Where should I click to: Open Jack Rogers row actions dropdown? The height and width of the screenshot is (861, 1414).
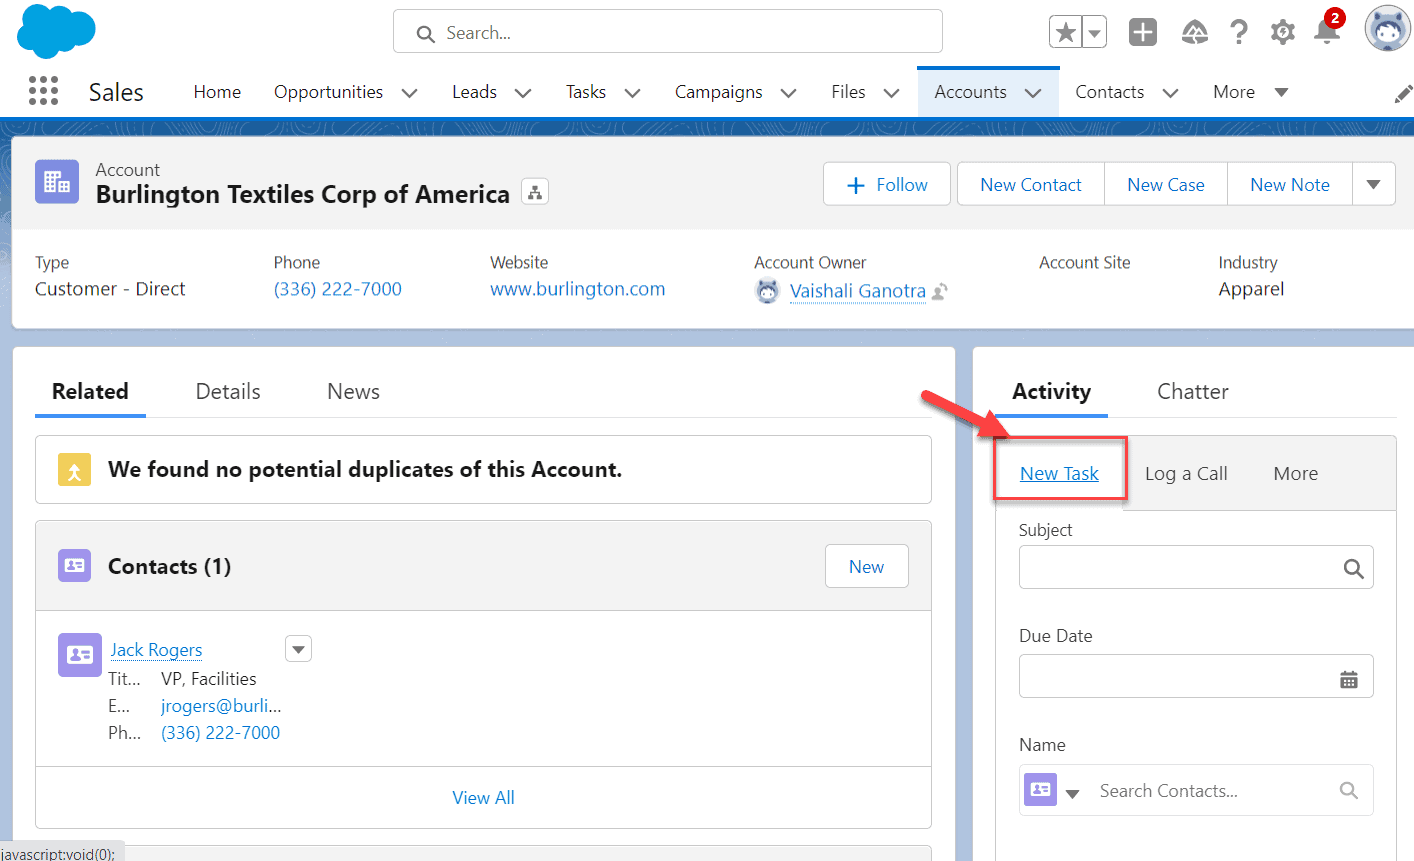[x=298, y=649]
